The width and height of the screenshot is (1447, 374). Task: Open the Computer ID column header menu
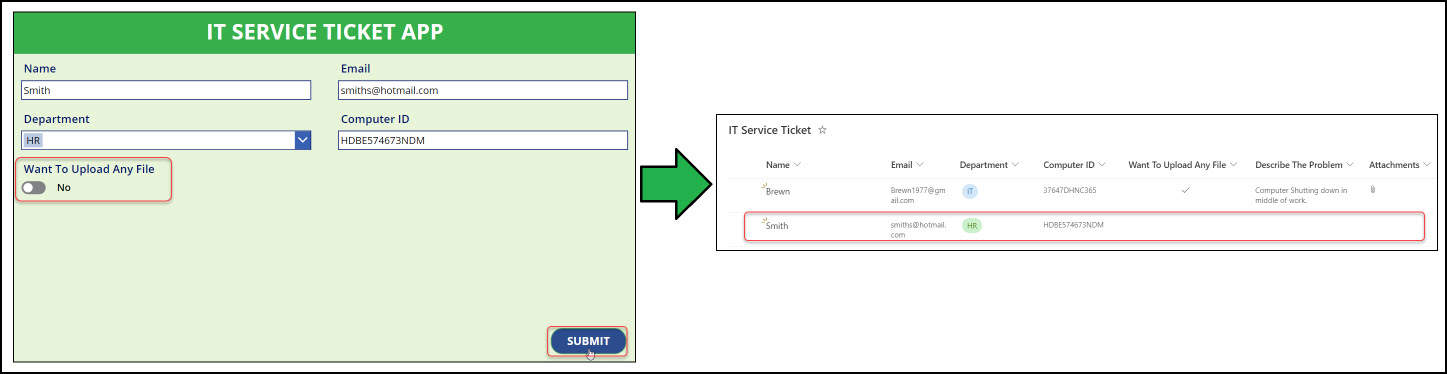pos(1103,165)
